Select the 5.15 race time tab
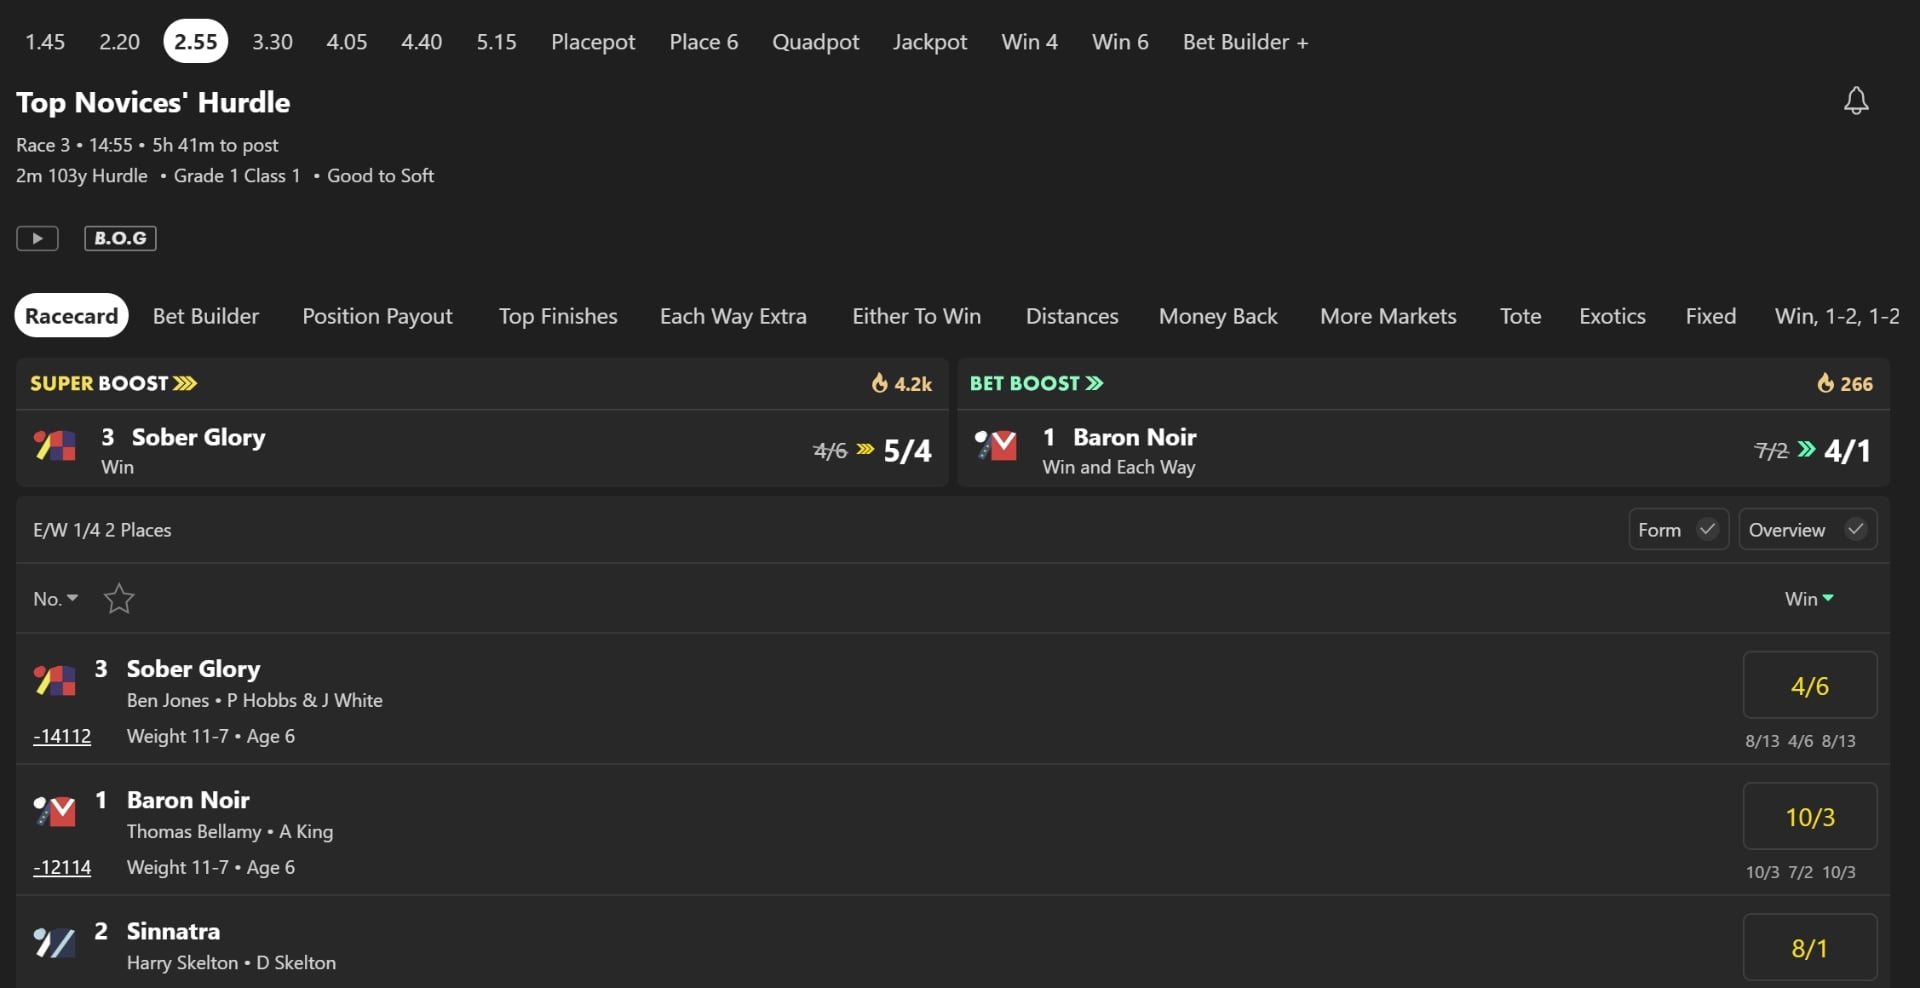Viewport: 1920px width, 988px height. tap(496, 42)
